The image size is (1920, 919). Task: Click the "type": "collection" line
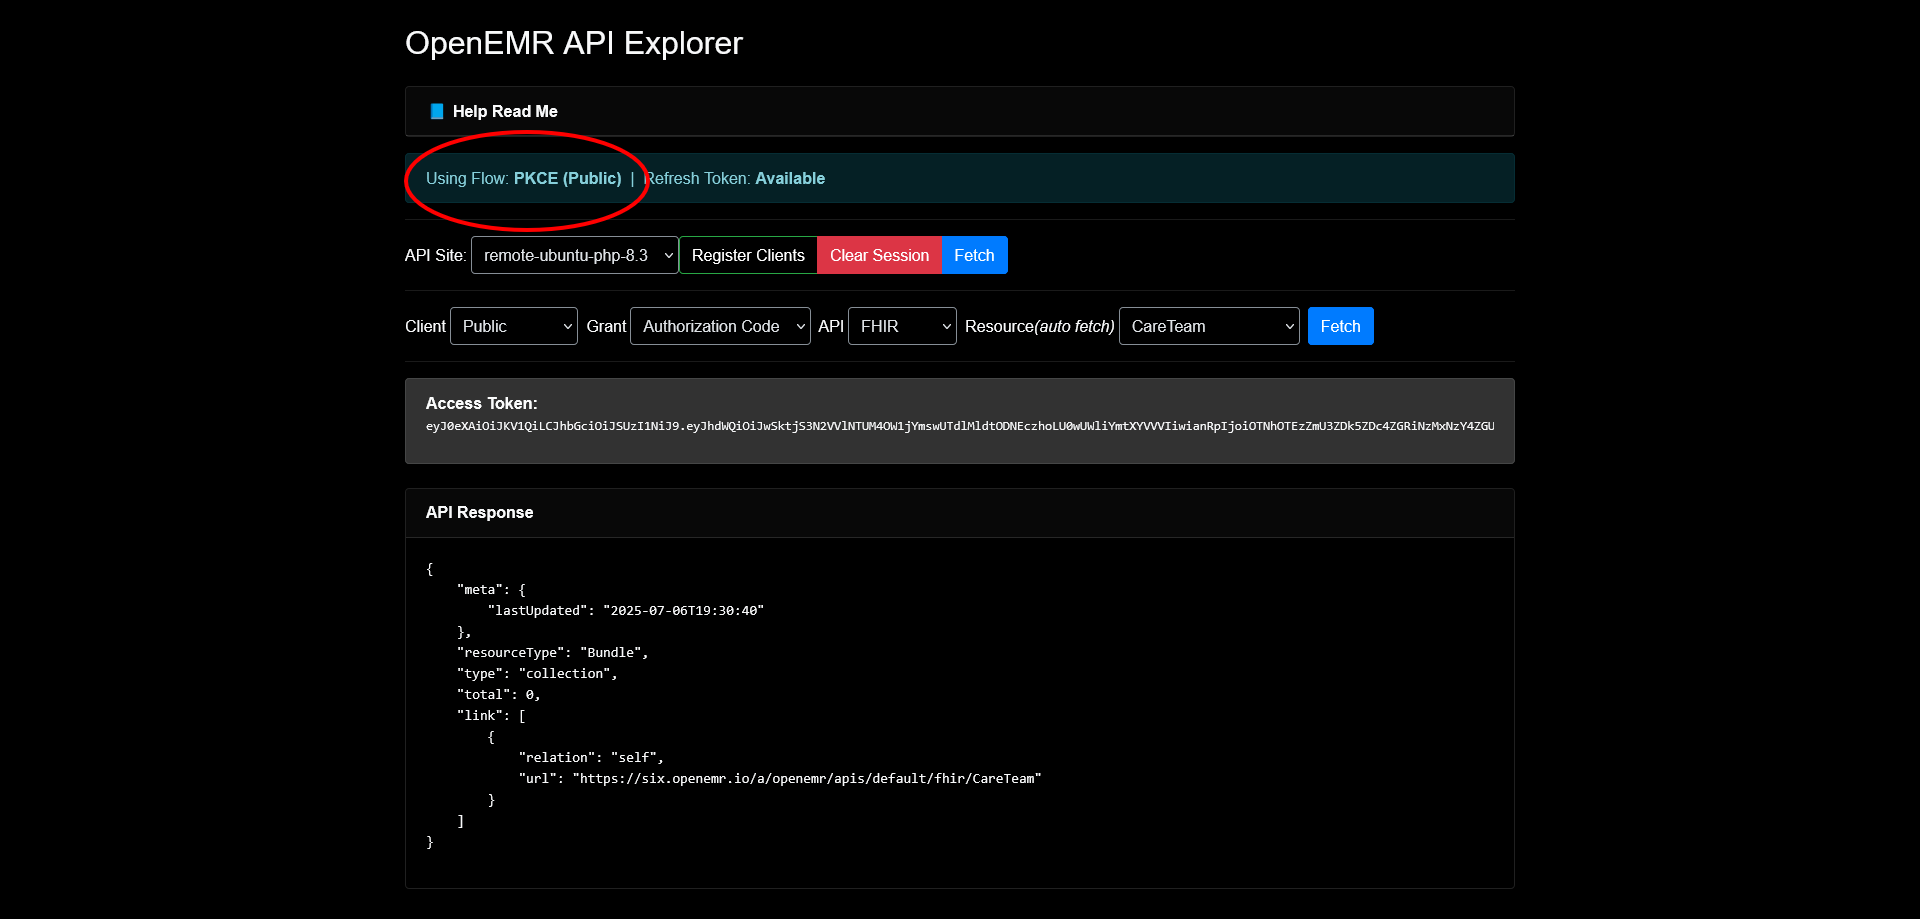coord(537,673)
